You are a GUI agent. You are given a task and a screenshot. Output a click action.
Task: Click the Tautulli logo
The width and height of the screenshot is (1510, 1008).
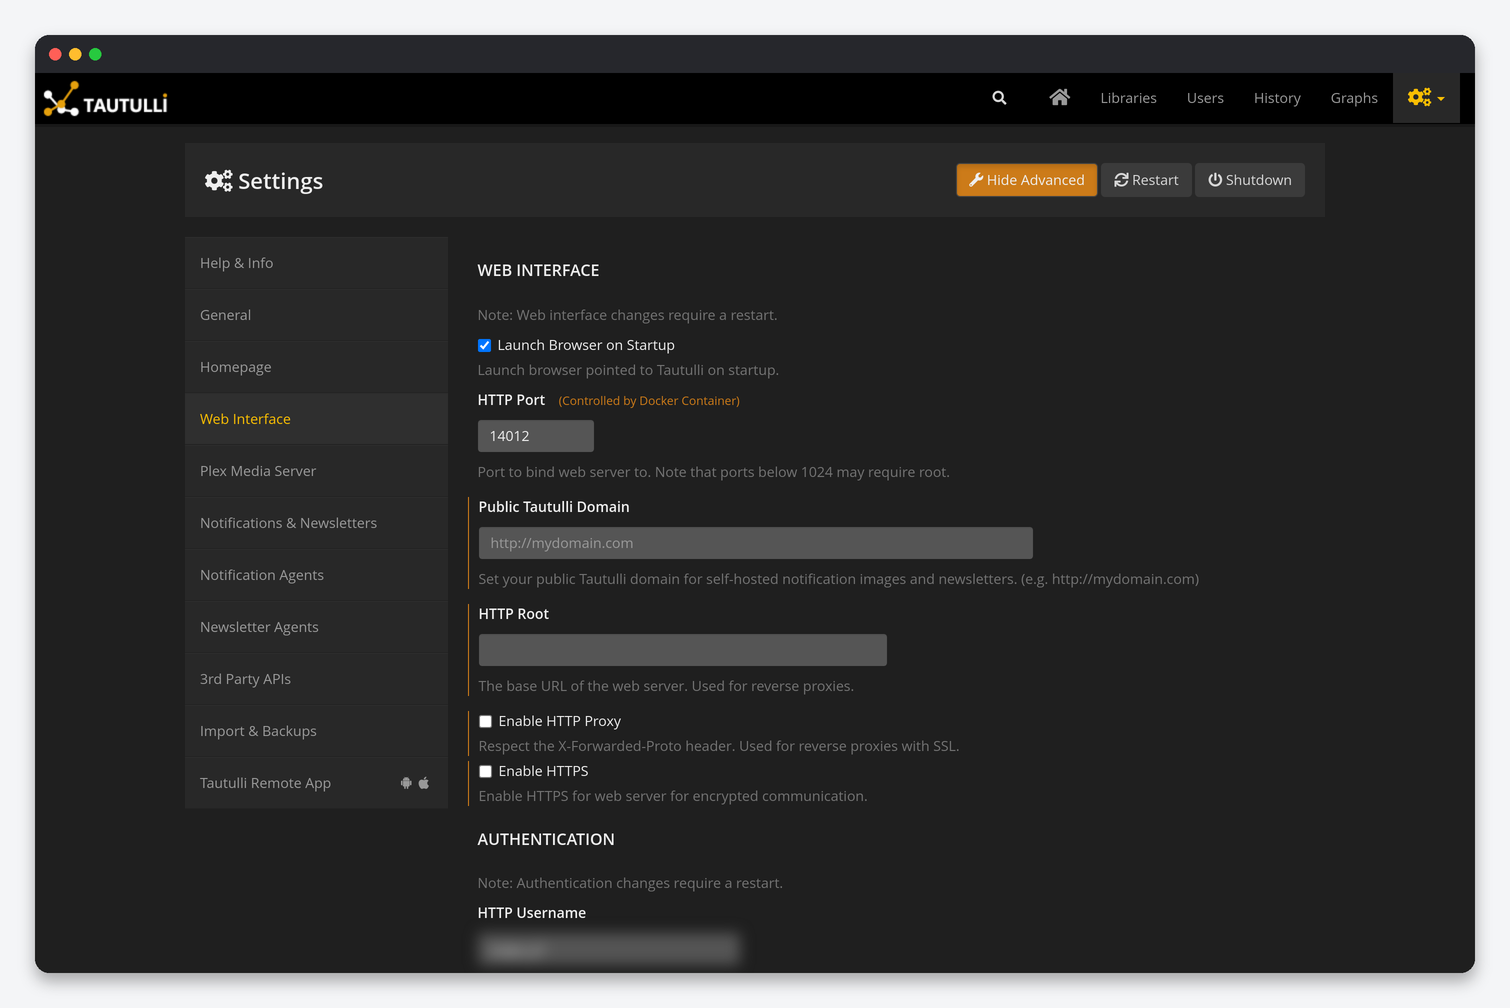click(x=106, y=99)
